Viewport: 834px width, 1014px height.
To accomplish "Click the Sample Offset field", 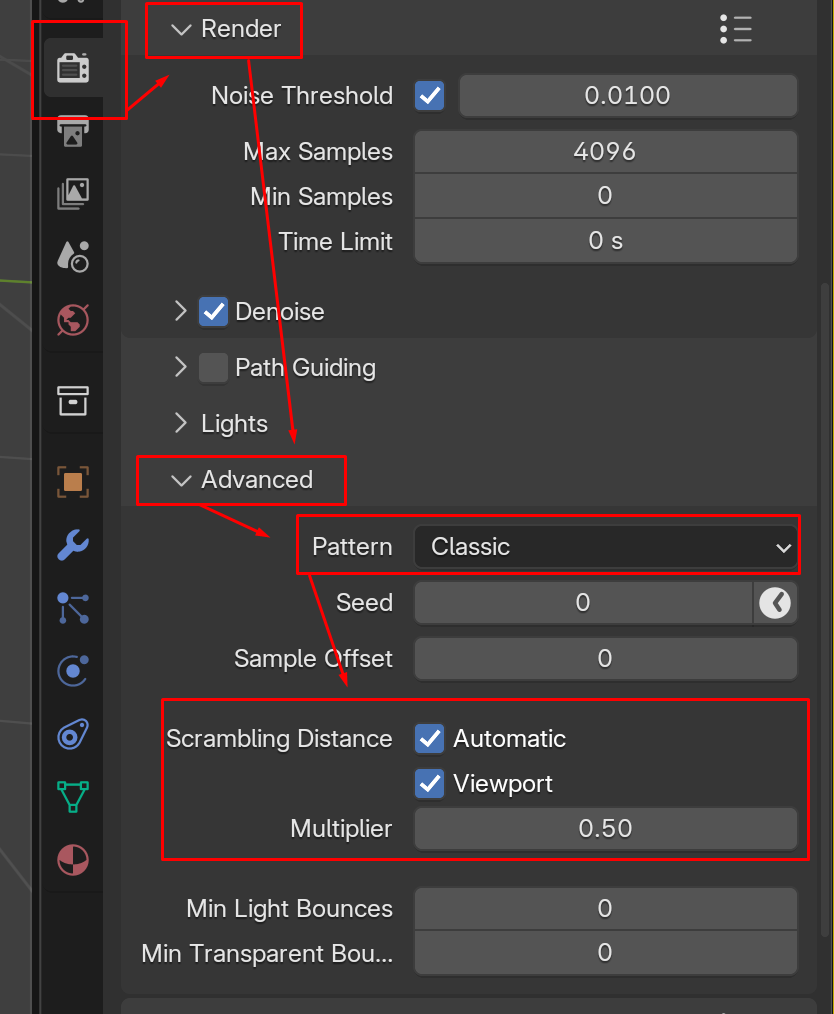I will (606, 659).
